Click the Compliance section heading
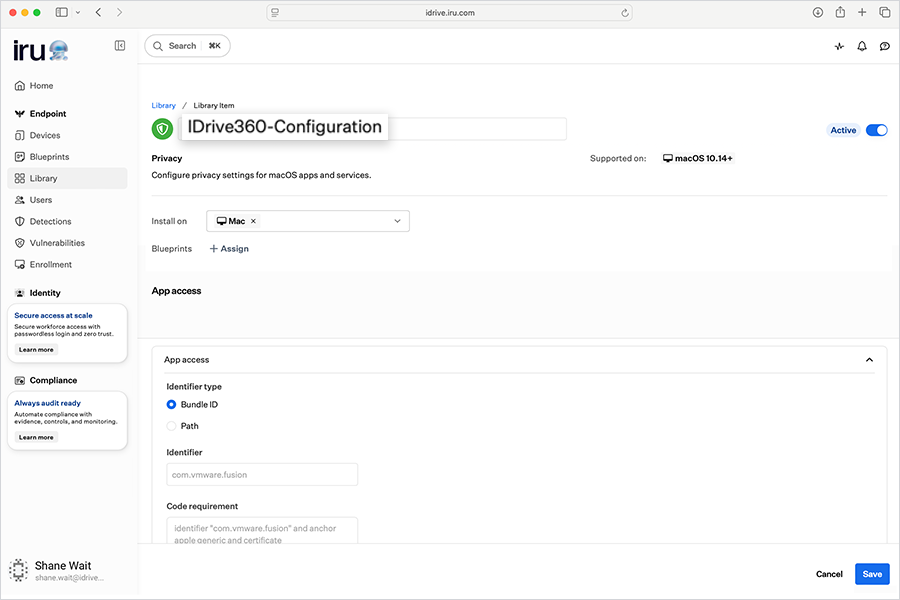900x600 pixels. coord(53,381)
